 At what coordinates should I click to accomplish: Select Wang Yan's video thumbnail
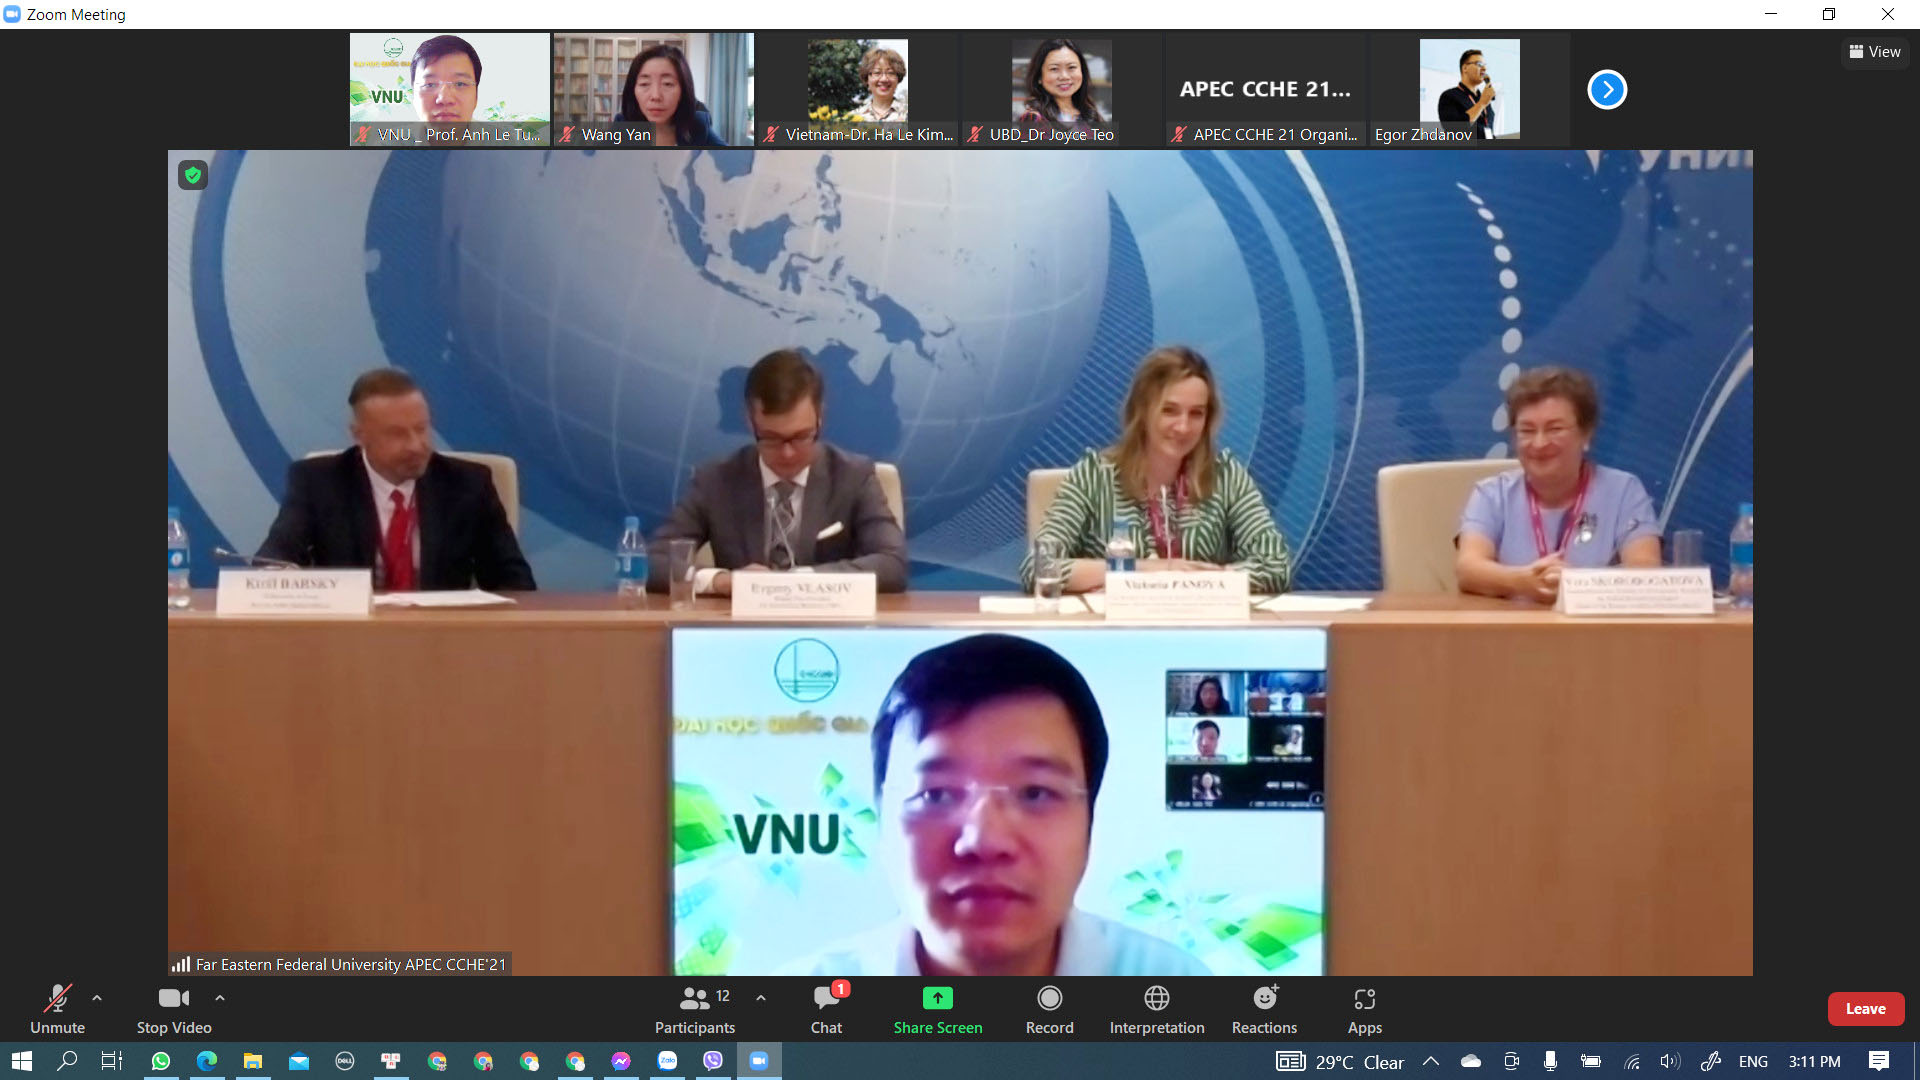(x=654, y=90)
